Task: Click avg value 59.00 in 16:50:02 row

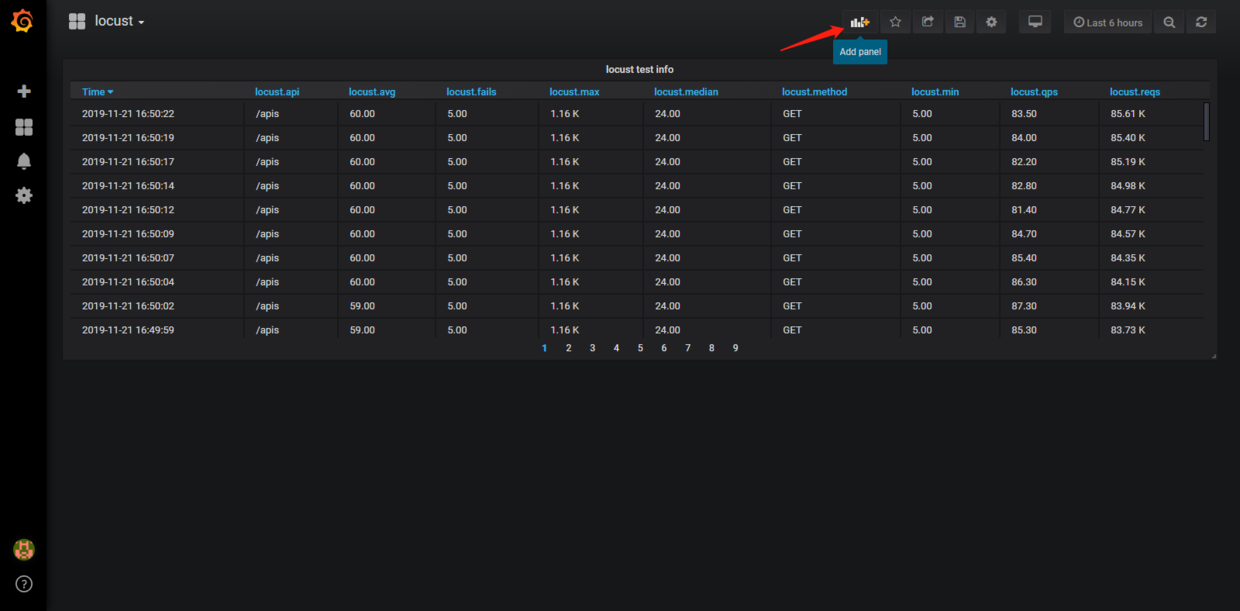Action: [x=362, y=306]
